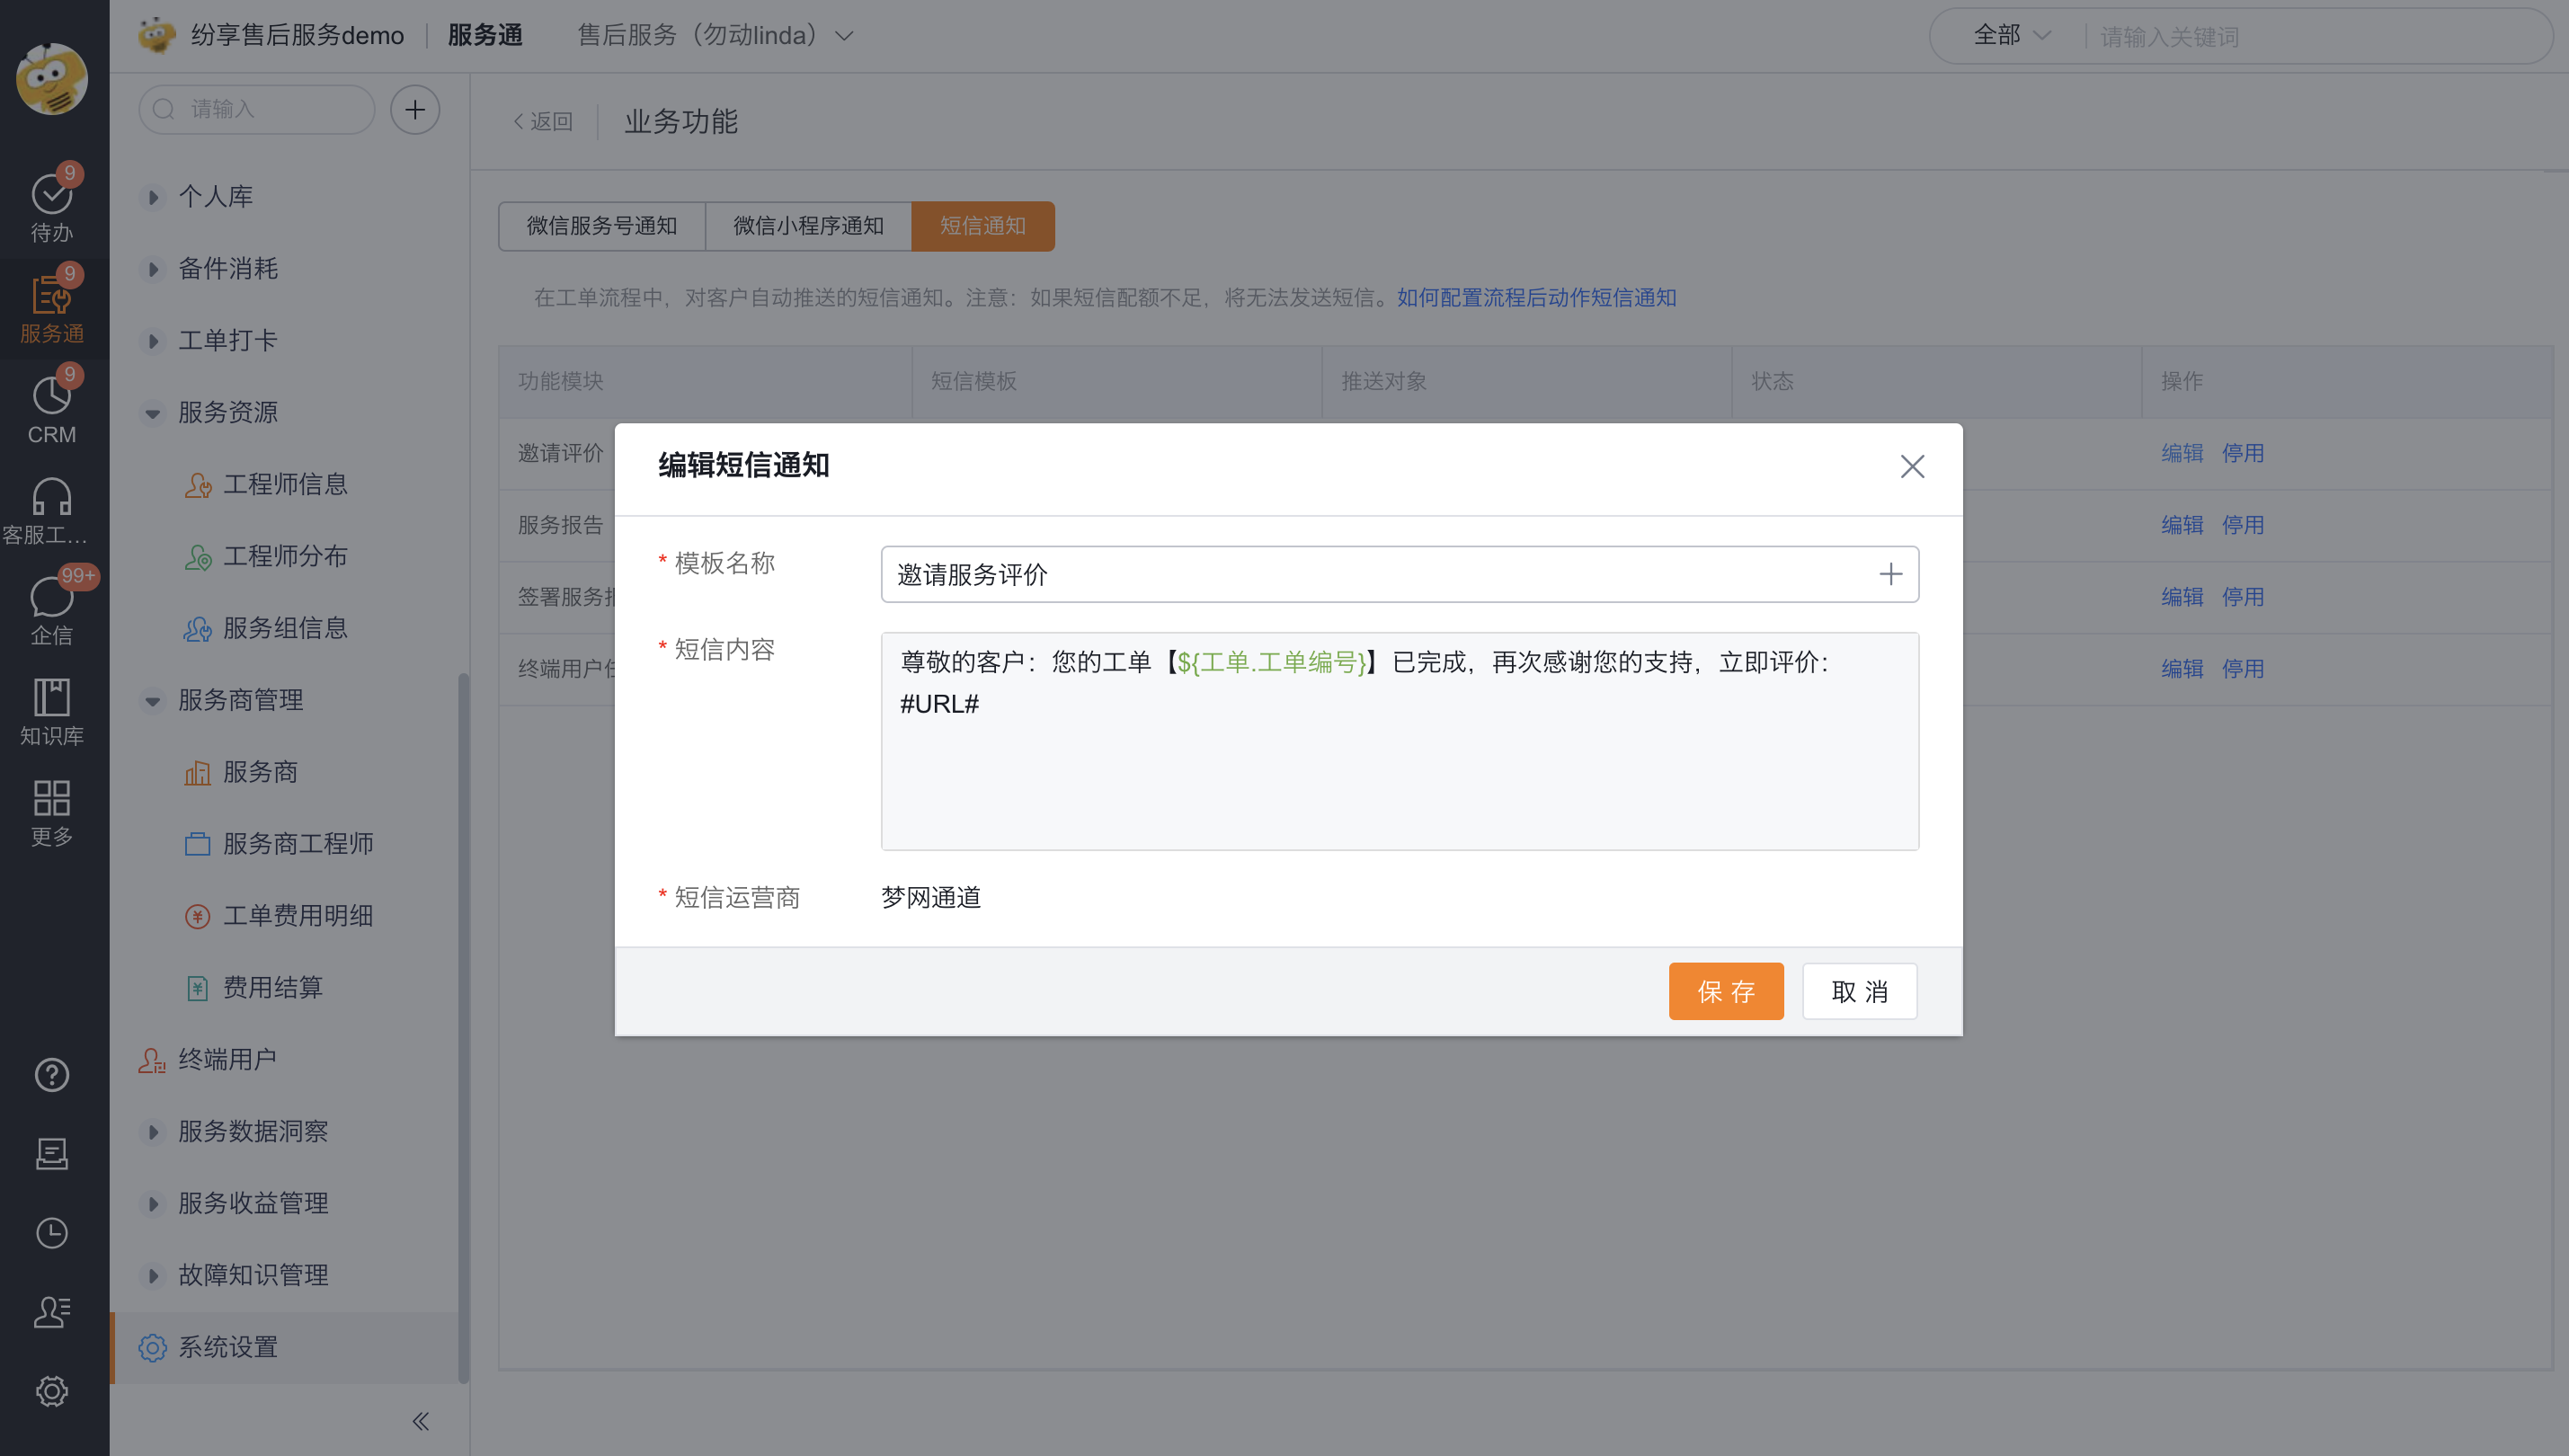The width and height of the screenshot is (2569, 1456).
Task: Switch to 微信服务号通知 tab
Action: (600, 226)
